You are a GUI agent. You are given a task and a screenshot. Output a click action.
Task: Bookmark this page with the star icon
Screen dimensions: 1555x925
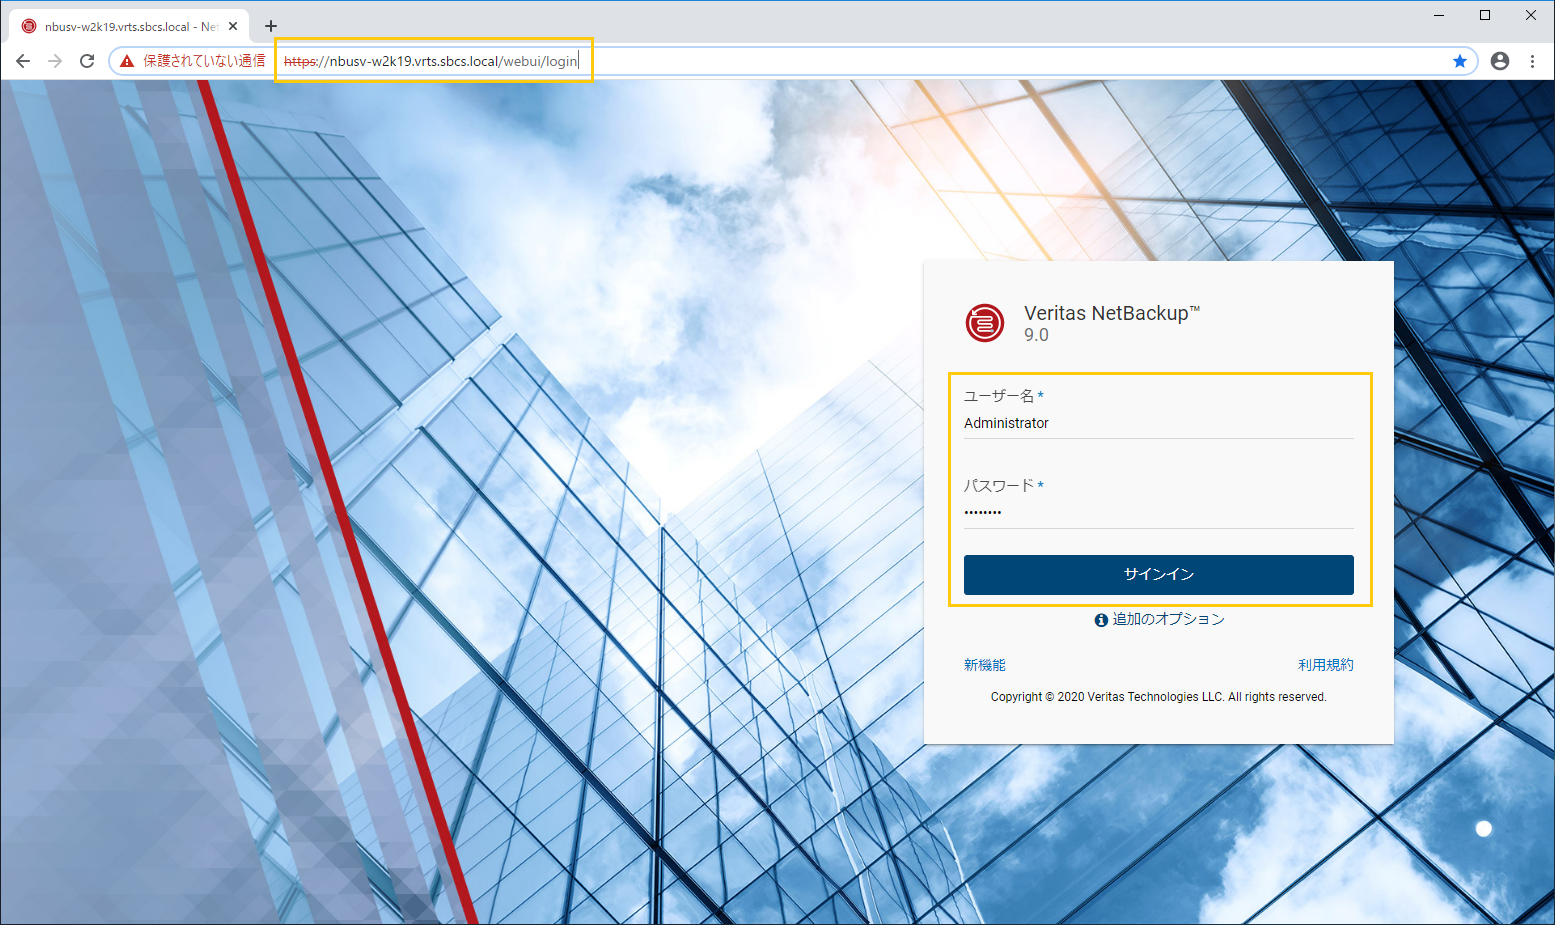pyautogui.click(x=1460, y=61)
